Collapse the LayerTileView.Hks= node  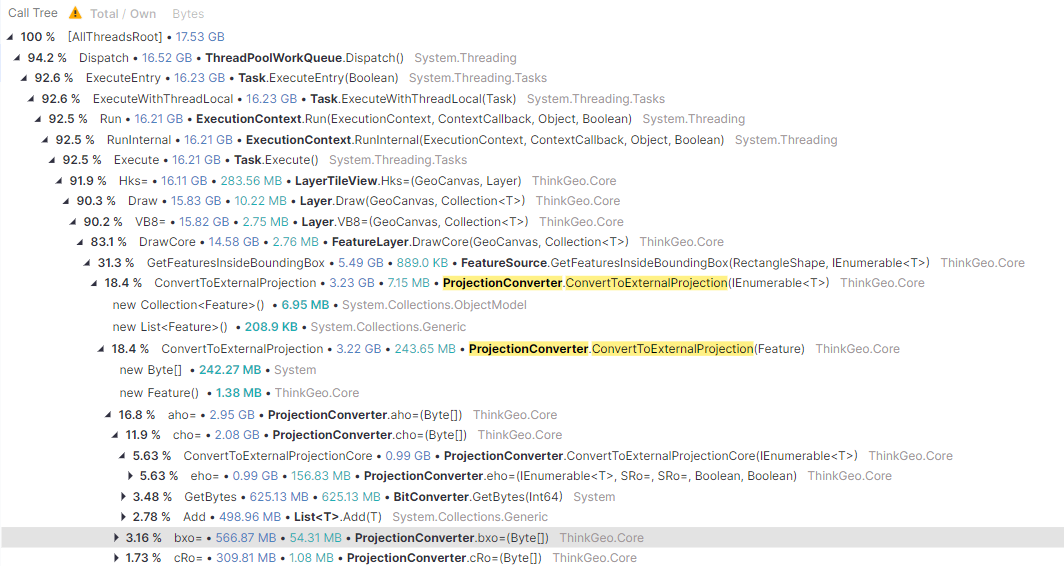tap(59, 181)
